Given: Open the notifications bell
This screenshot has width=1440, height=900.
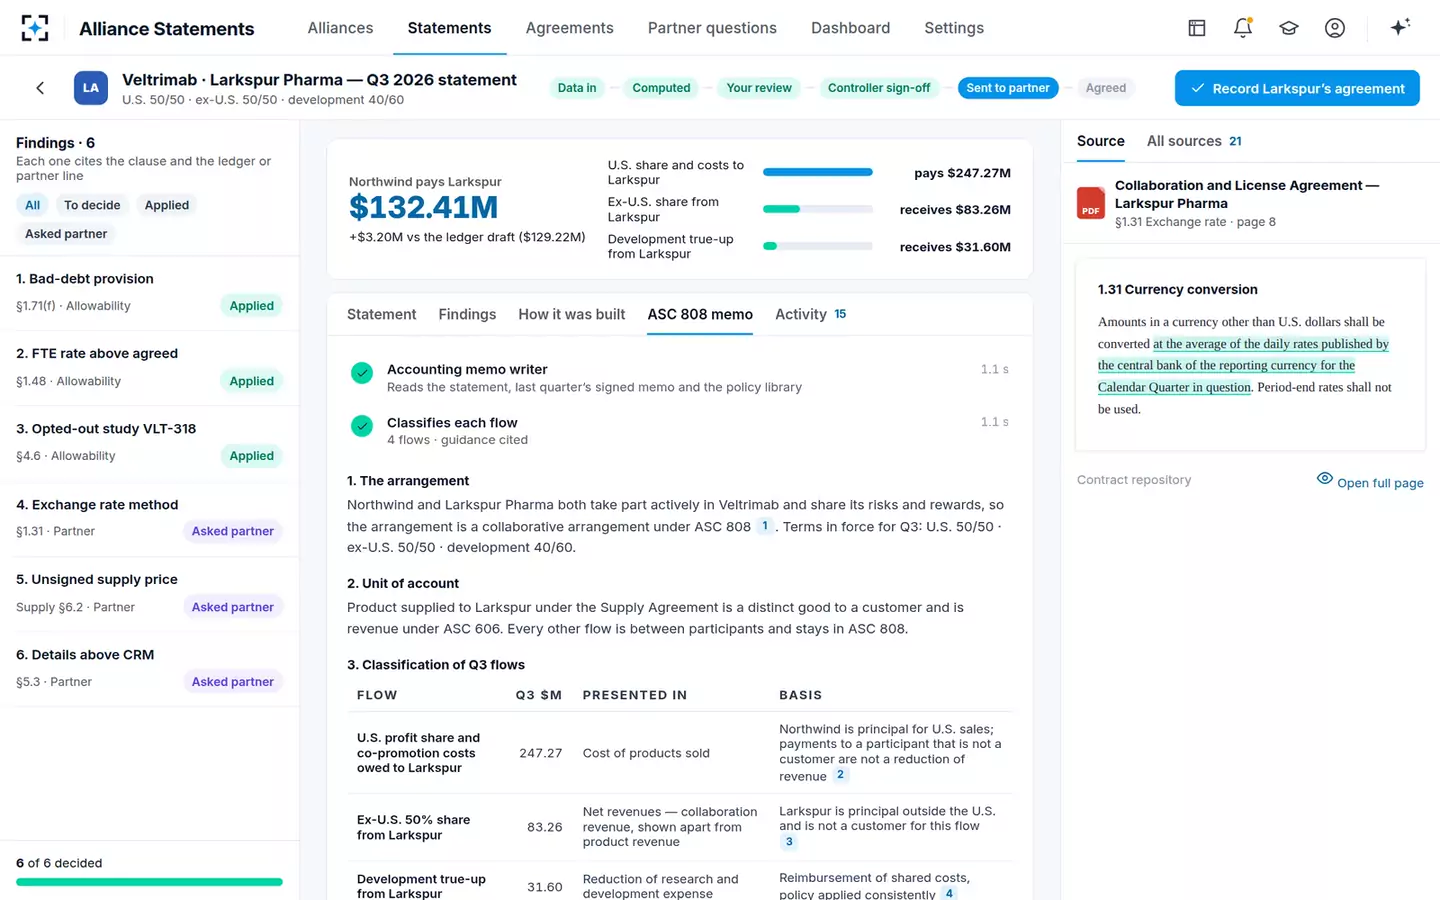Looking at the screenshot, I should 1243,28.
